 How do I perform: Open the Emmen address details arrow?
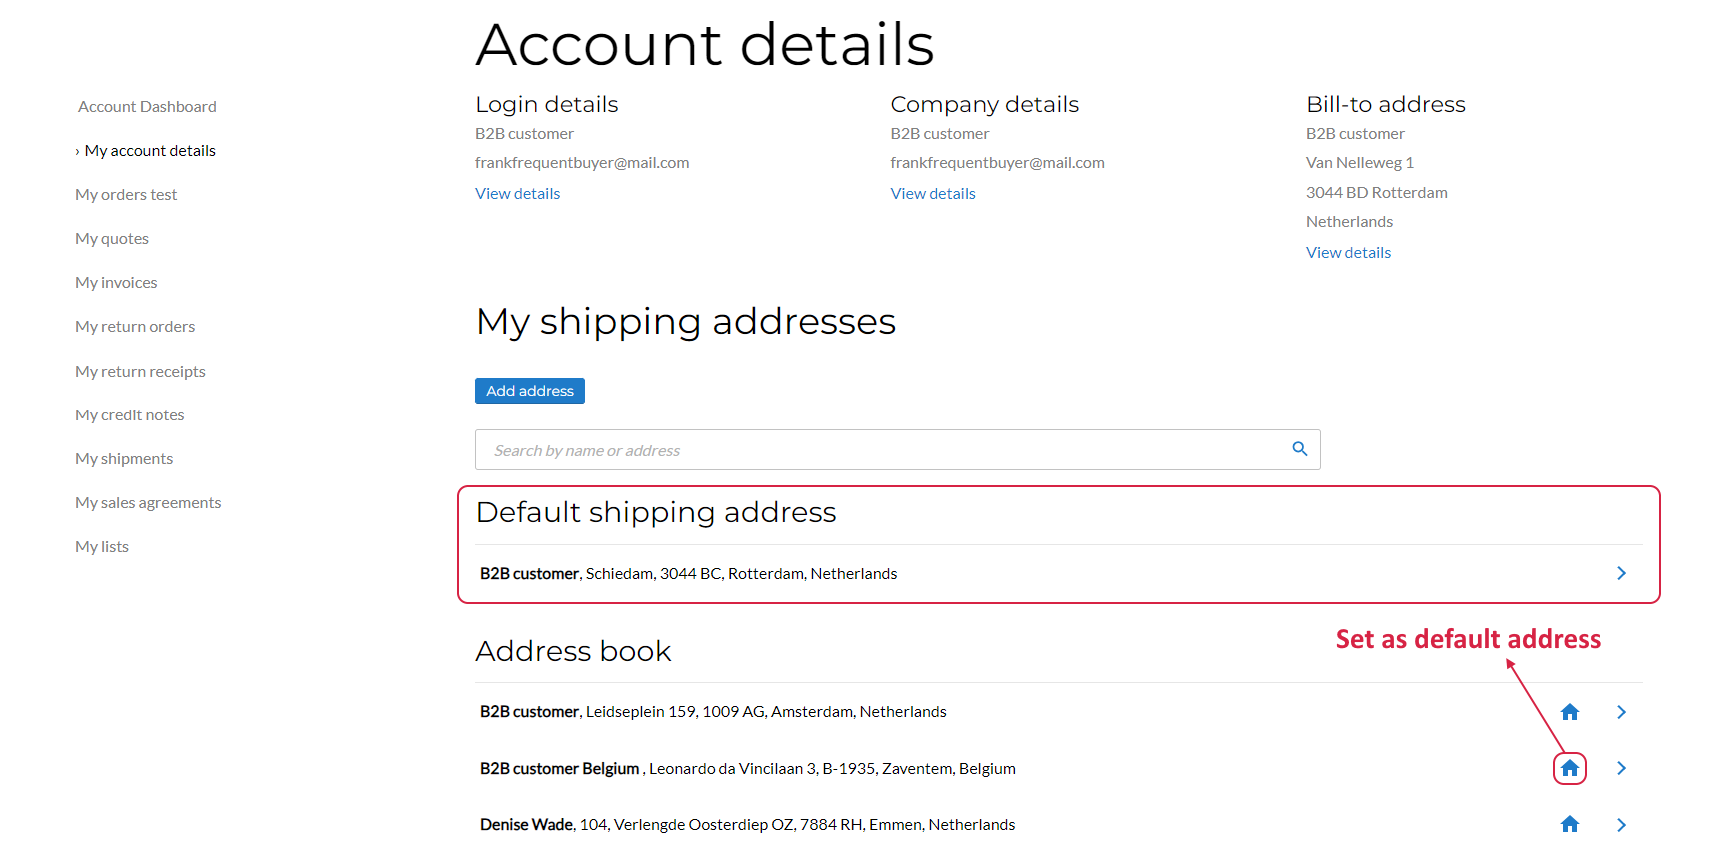[x=1621, y=823]
